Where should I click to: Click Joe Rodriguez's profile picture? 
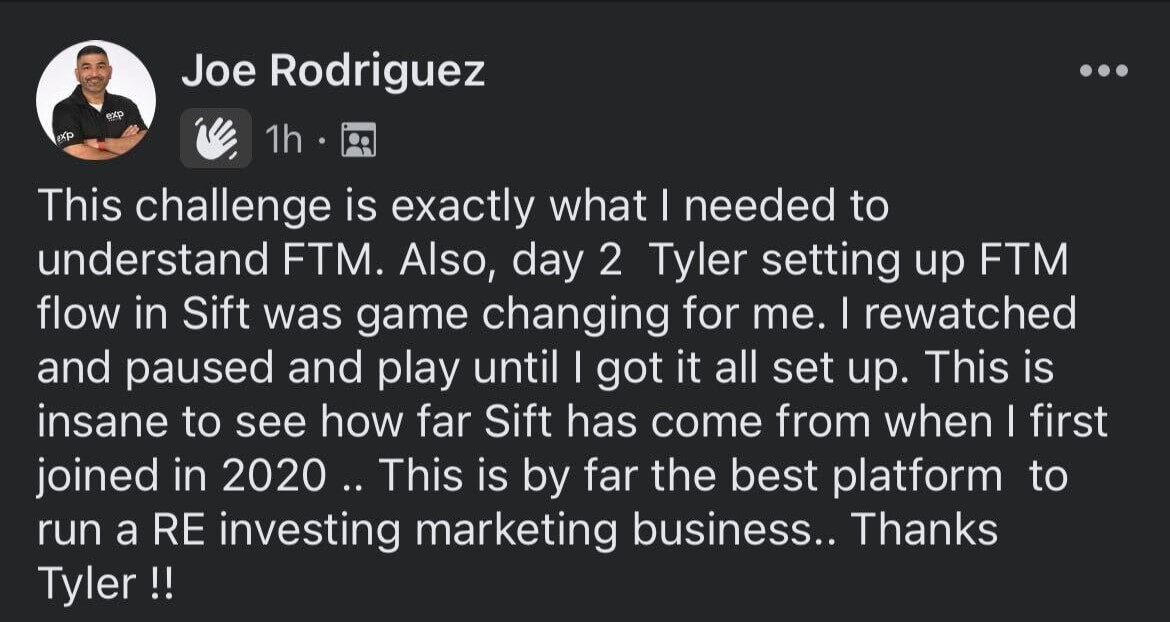coord(97,98)
